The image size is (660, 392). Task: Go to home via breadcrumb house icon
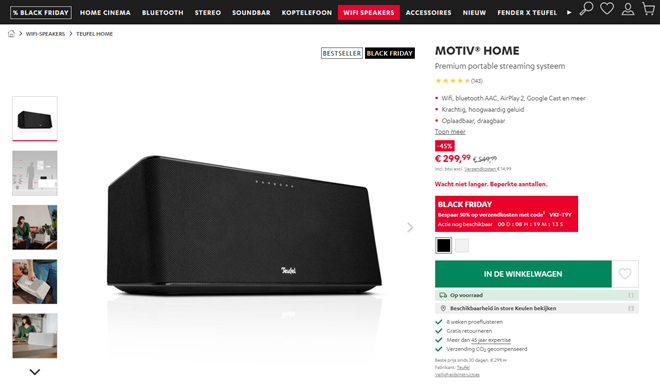[11, 34]
